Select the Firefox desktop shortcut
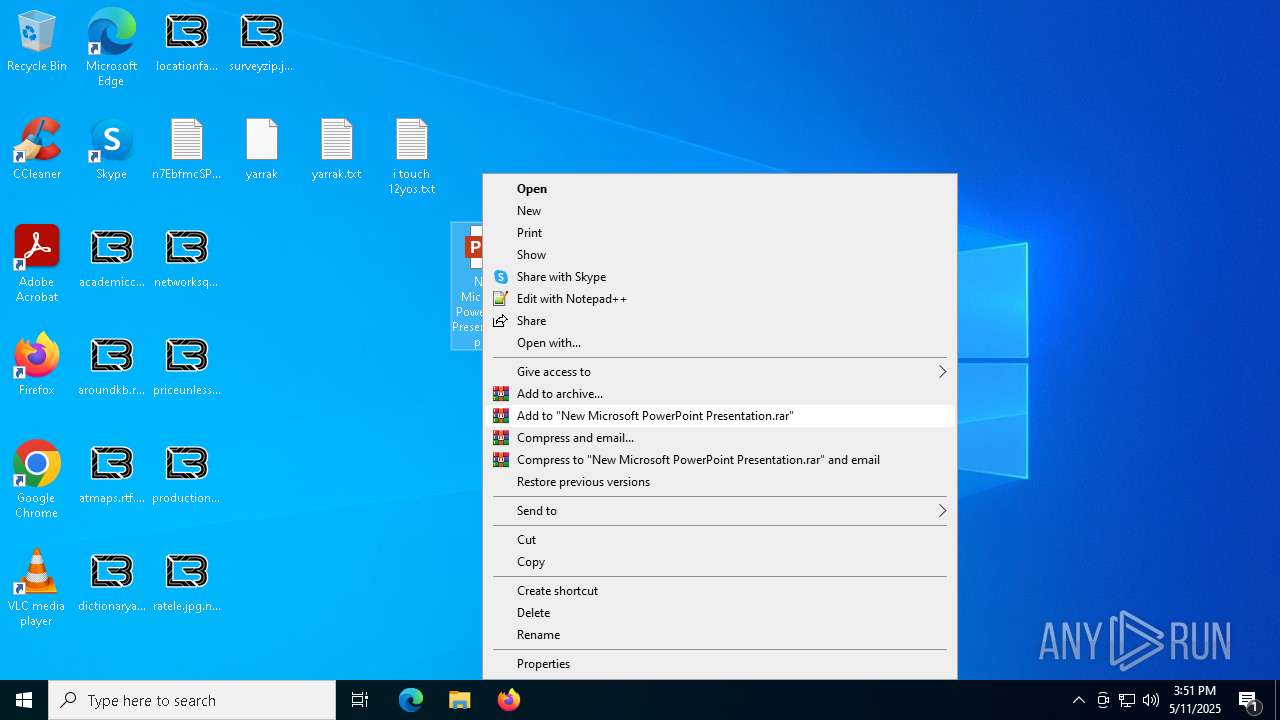 [37, 365]
